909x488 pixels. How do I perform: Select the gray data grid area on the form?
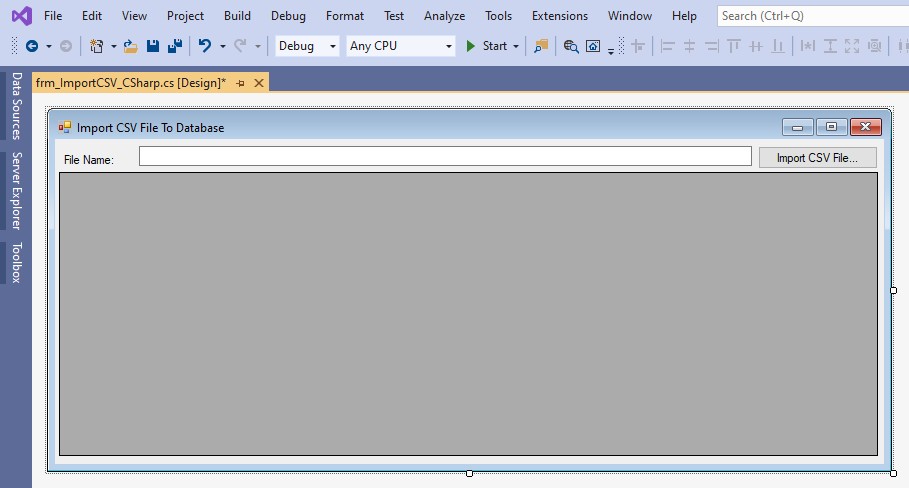pyautogui.click(x=468, y=314)
